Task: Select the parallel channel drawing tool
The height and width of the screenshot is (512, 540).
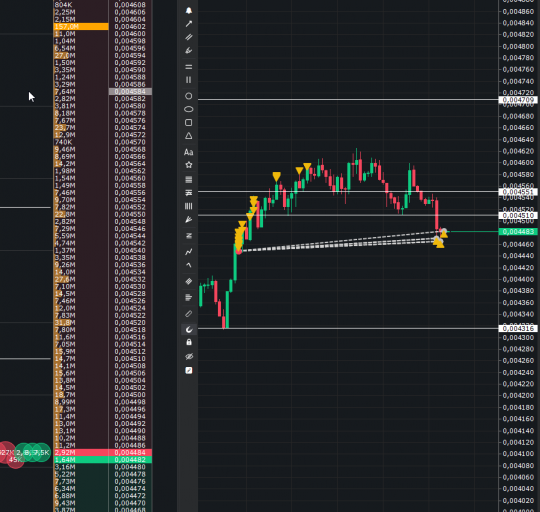Action: tap(189, 37)
